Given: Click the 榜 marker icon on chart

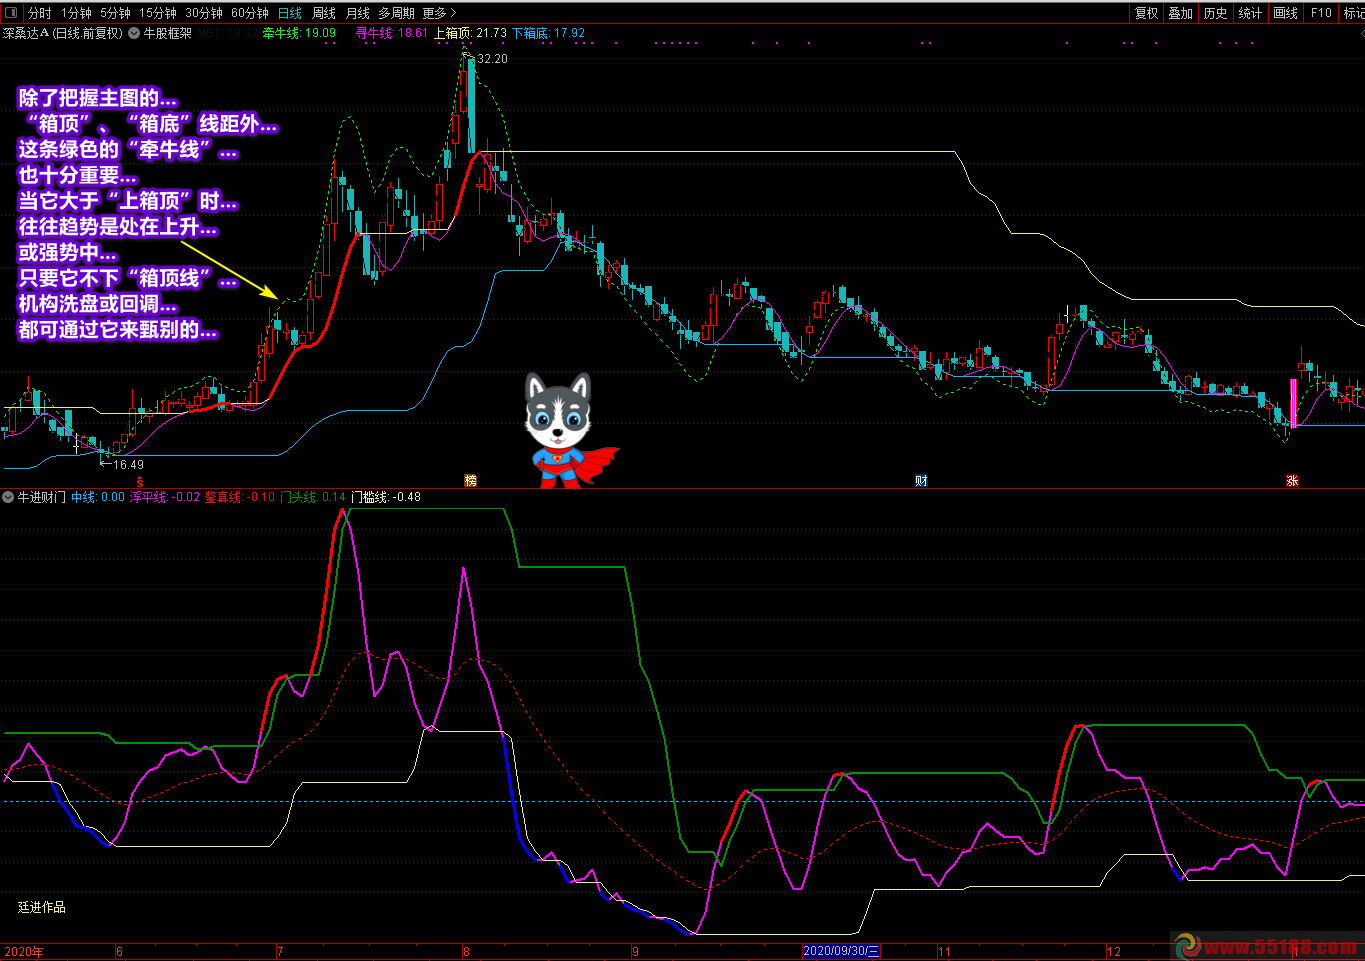Looking at the screenshot, I should (470, 481).
